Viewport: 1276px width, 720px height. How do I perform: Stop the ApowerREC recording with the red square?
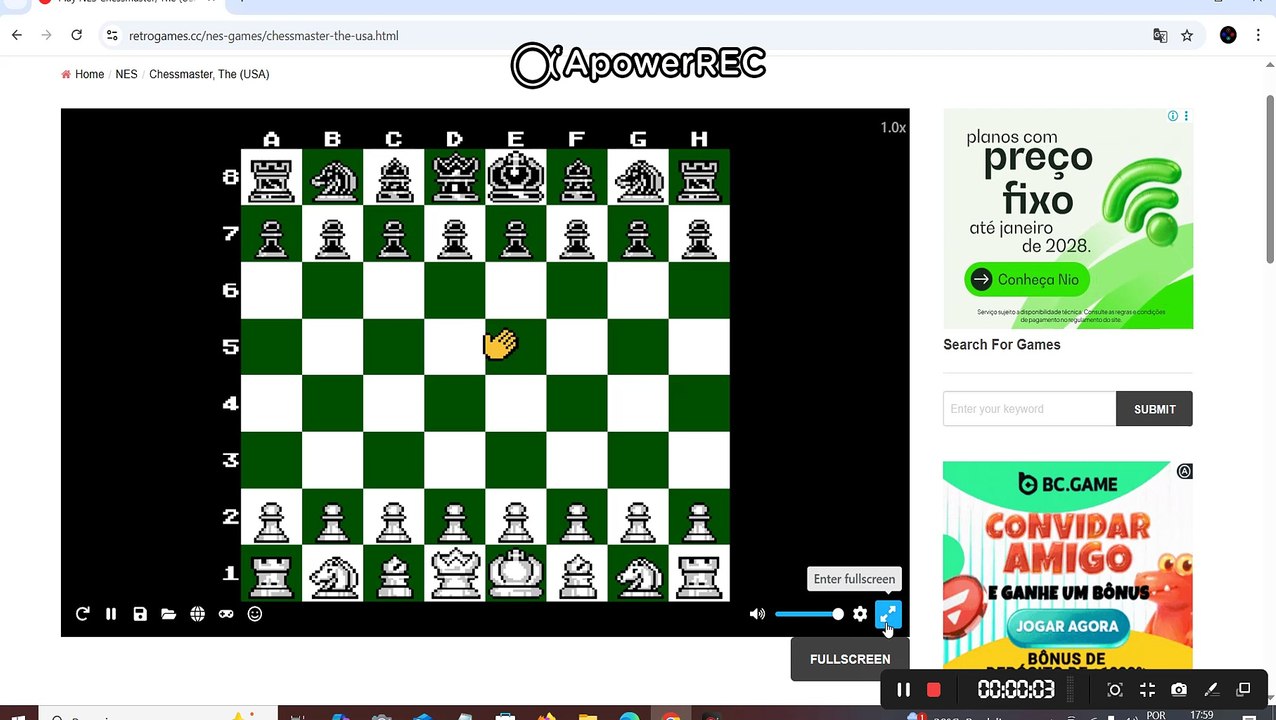(934, 690)
